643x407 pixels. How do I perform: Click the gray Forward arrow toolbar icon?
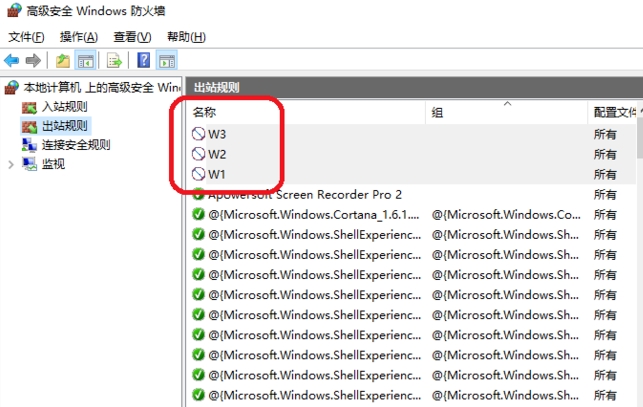33,61
